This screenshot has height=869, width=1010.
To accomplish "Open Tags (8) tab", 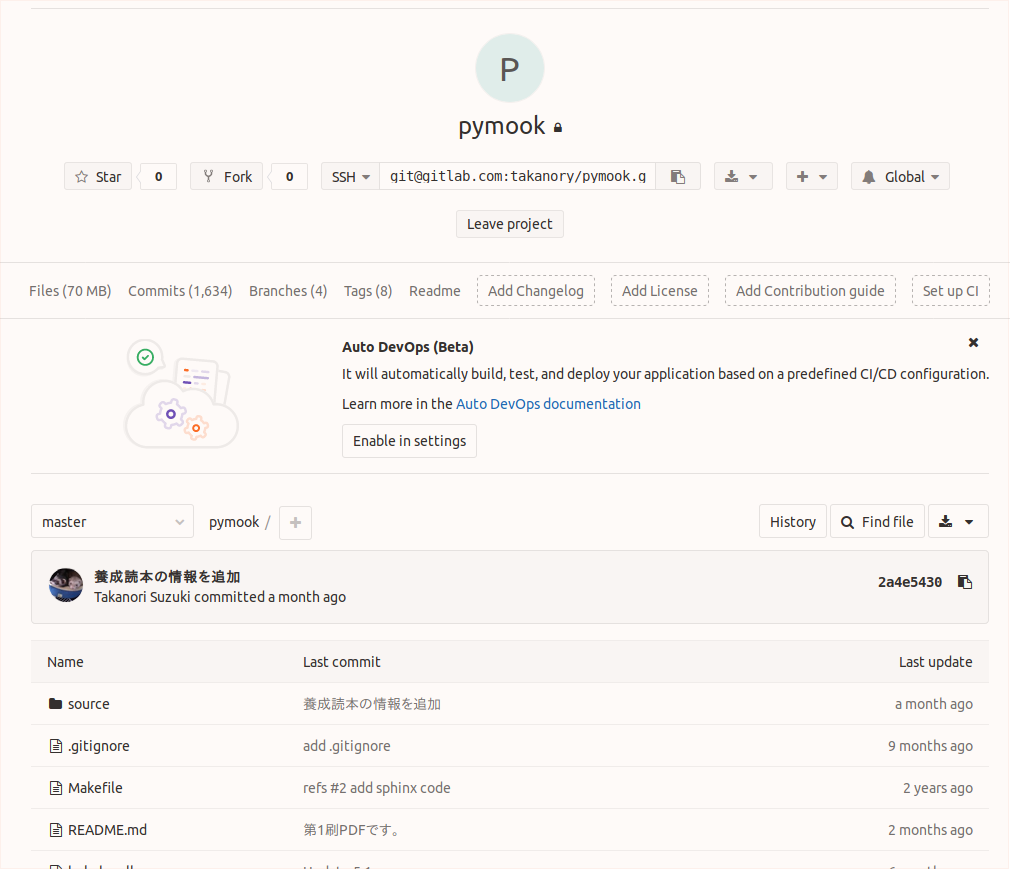I will coord(368,291).
